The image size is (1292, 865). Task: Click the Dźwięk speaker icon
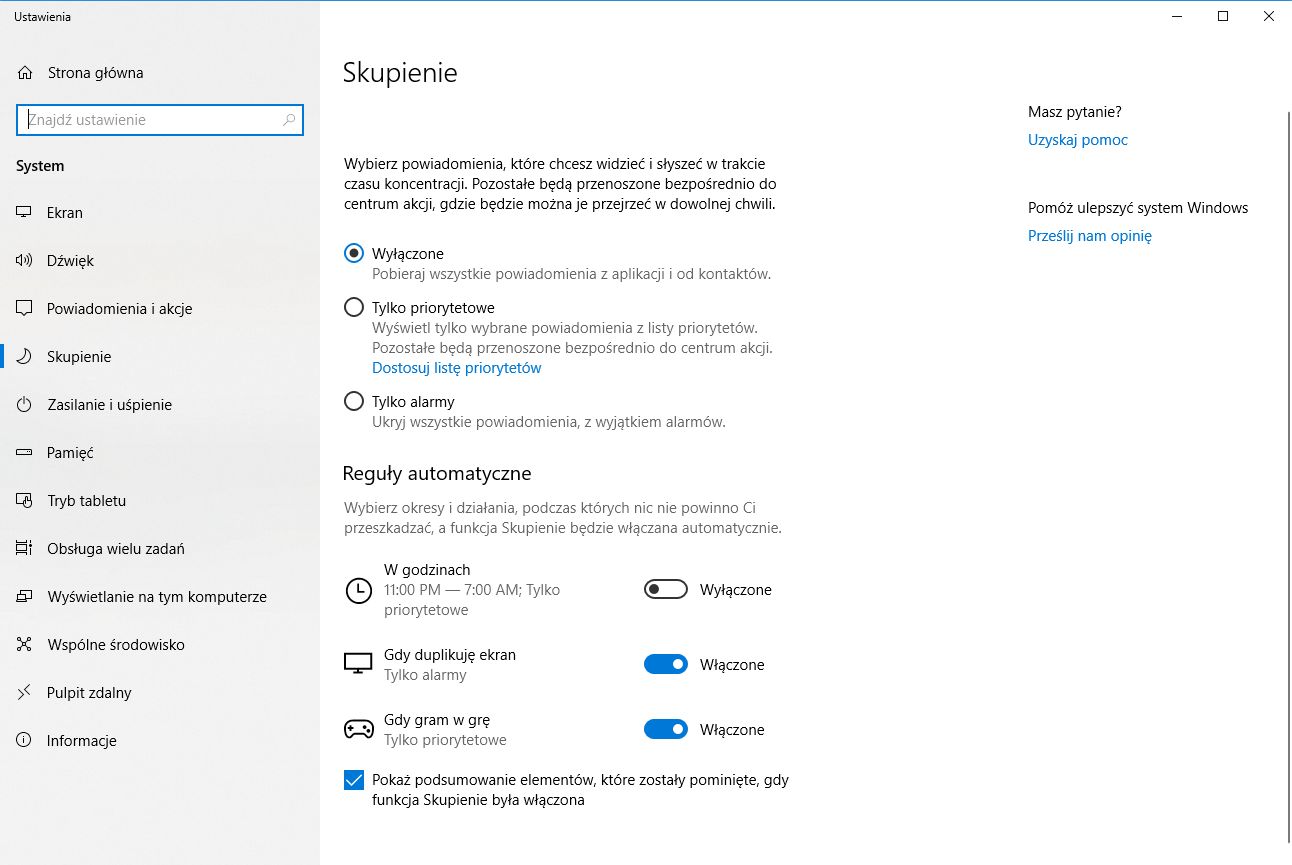[x=25, y=261]
